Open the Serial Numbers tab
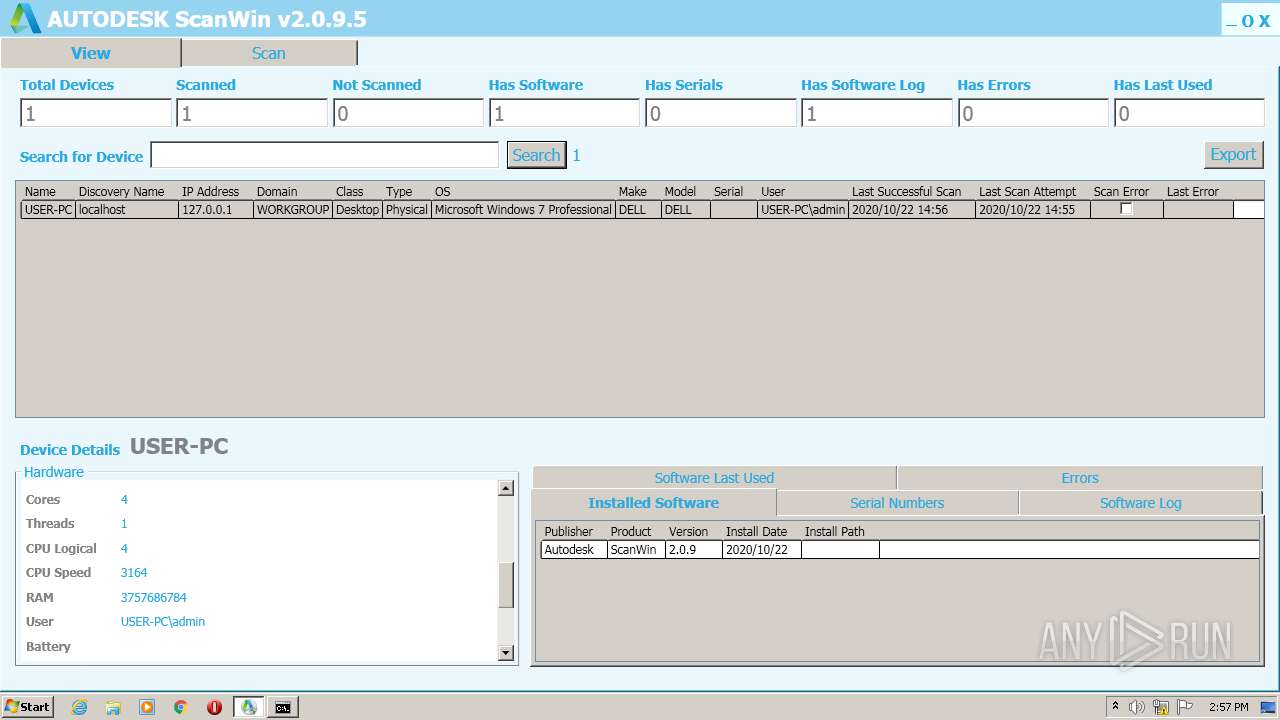Screen dimensions: 1280x720 [897, 503]
